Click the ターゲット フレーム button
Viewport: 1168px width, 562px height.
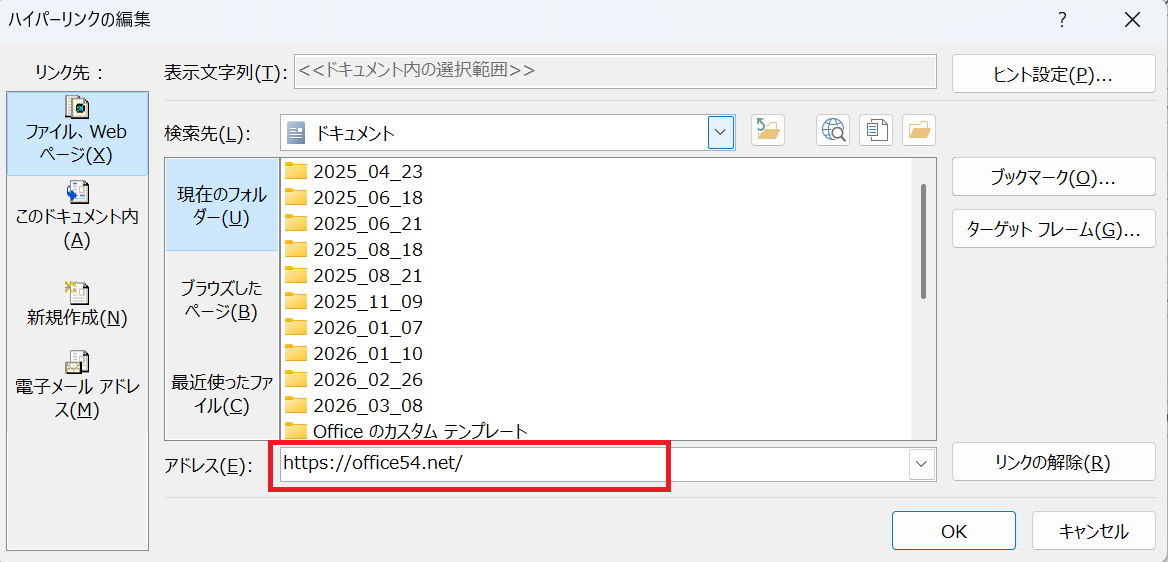(x=1053, y=228)
